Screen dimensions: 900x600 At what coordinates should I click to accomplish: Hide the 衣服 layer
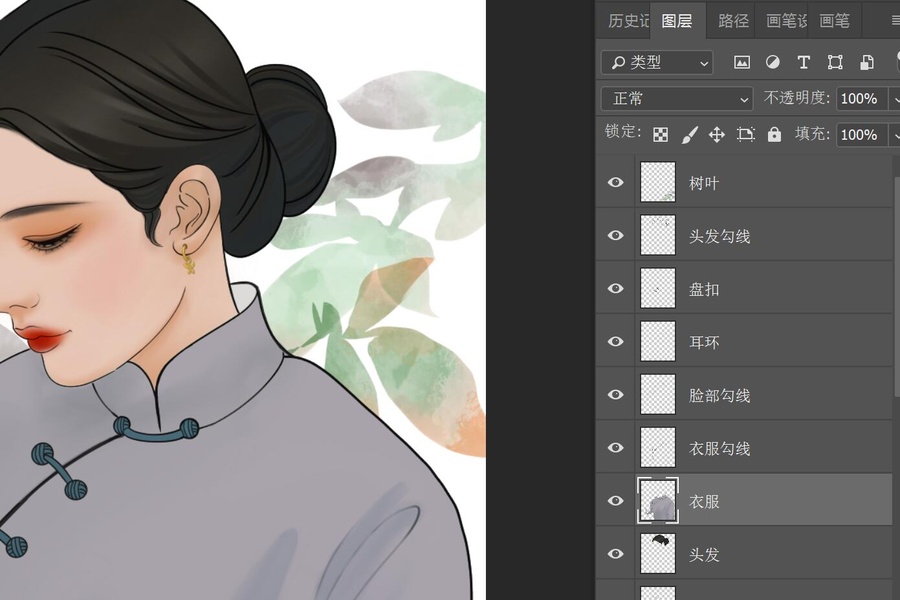pos(615,501)
